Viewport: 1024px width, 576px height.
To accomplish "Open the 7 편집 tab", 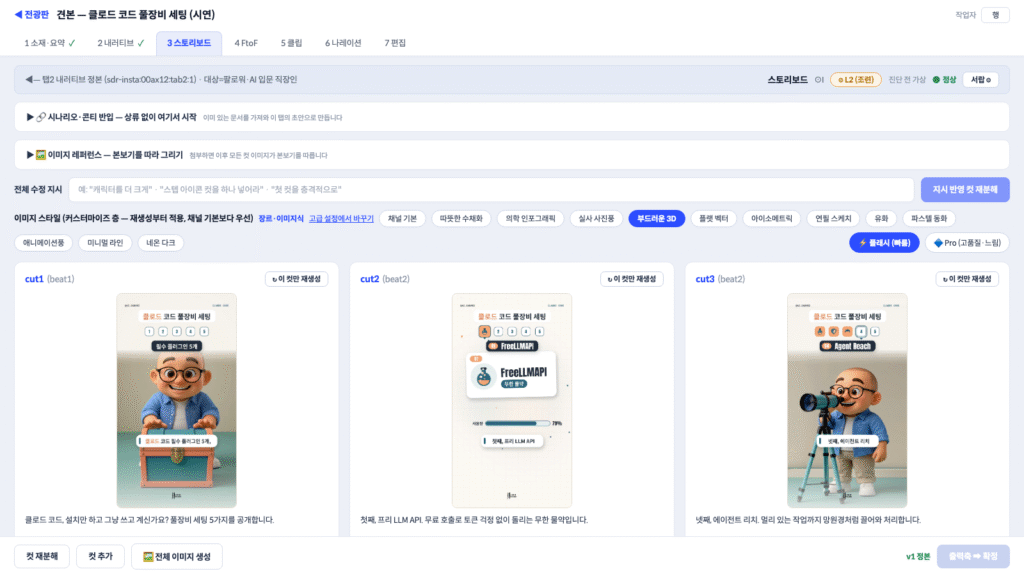I will (394, 43).
